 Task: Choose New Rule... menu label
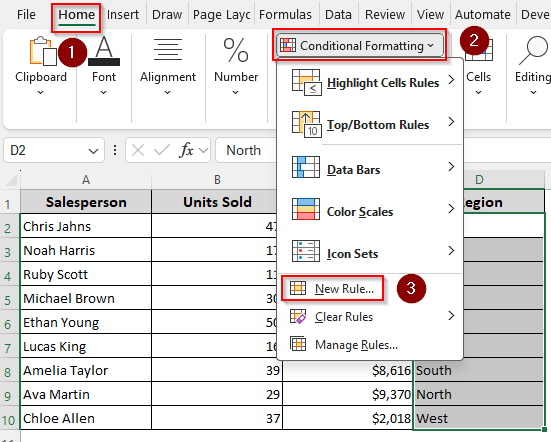[344, 289]
